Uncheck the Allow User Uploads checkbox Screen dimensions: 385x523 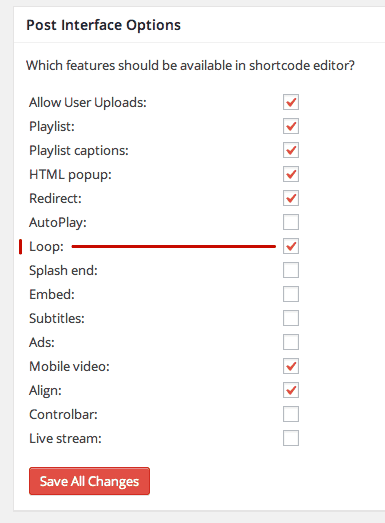(291, 102)
